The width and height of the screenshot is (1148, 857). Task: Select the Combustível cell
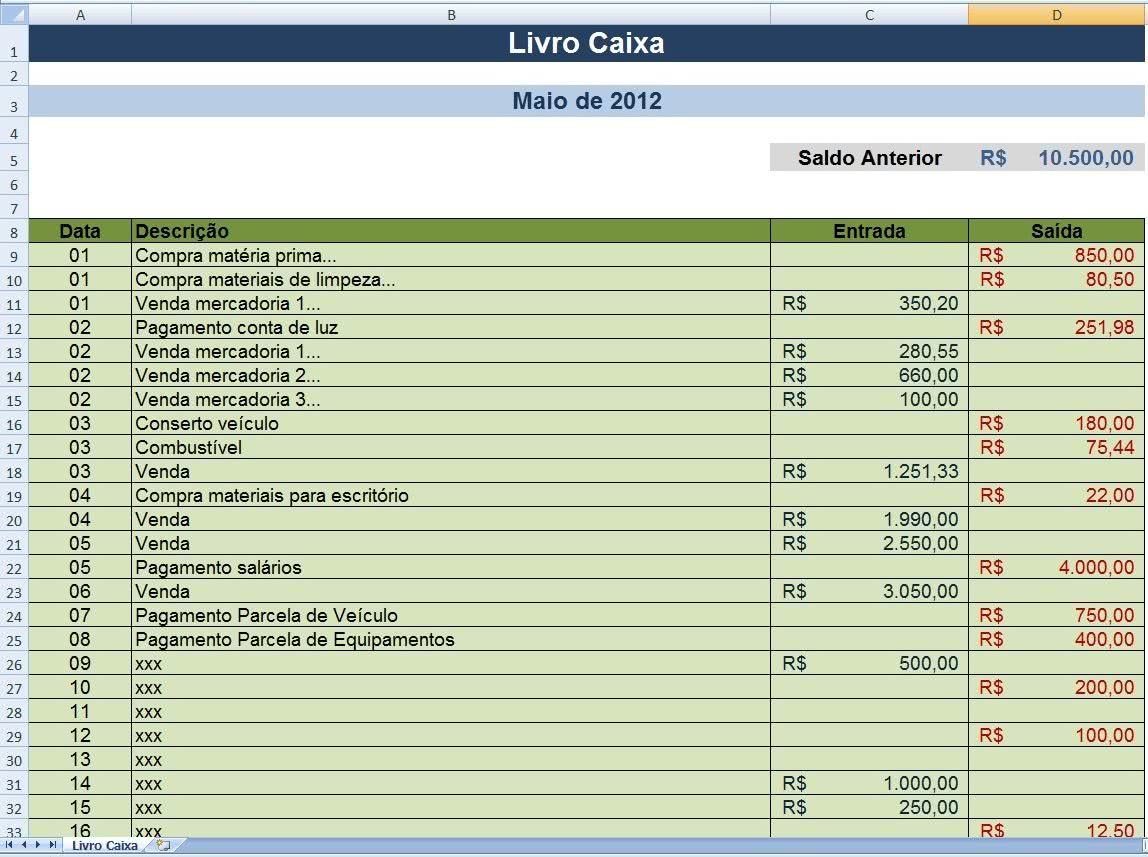coord(451,447)
